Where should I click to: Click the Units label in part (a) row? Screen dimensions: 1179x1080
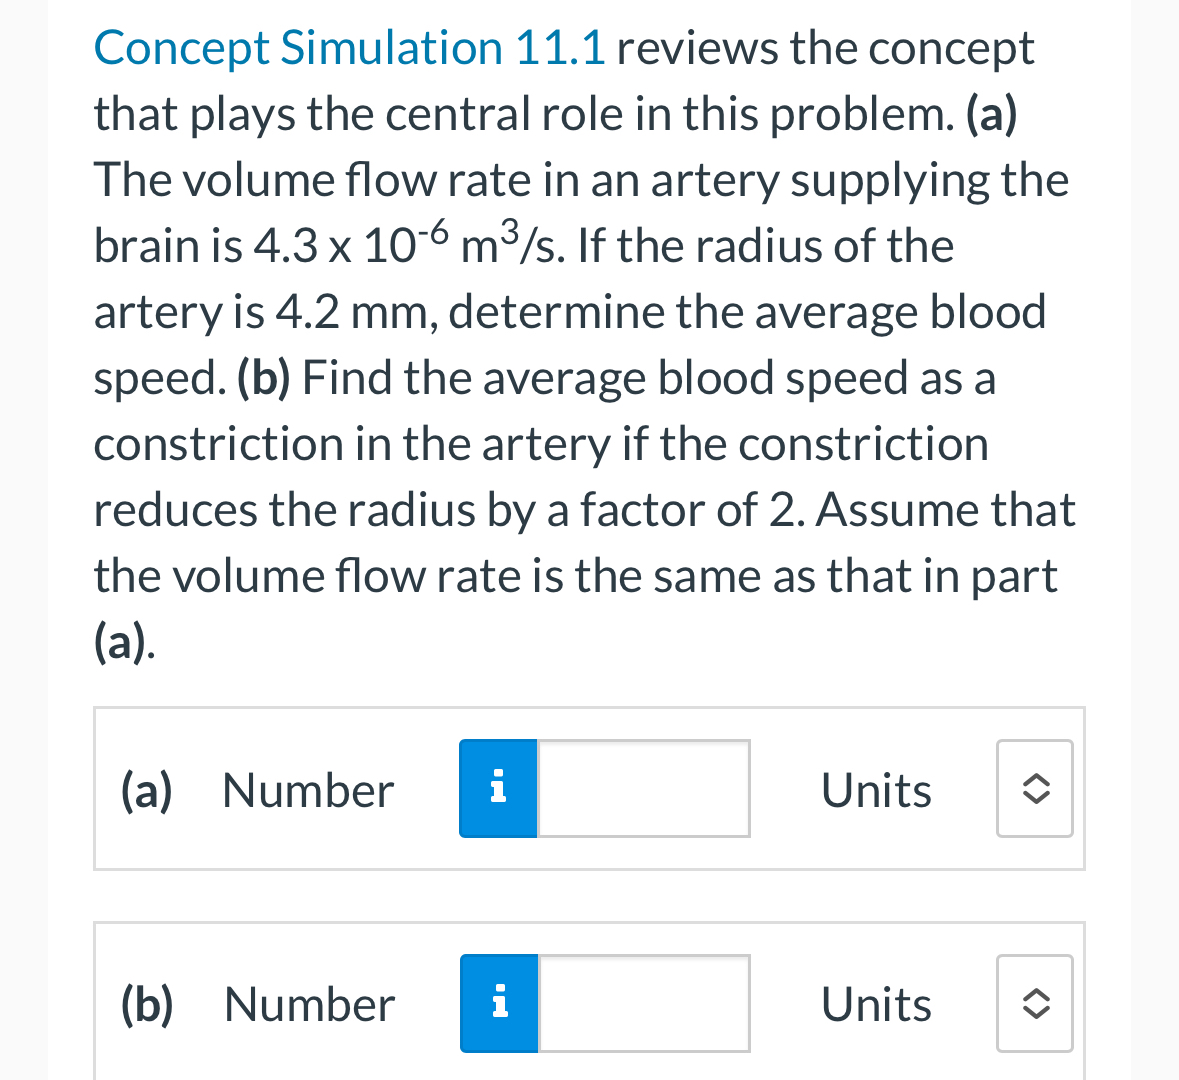[875, 789]
